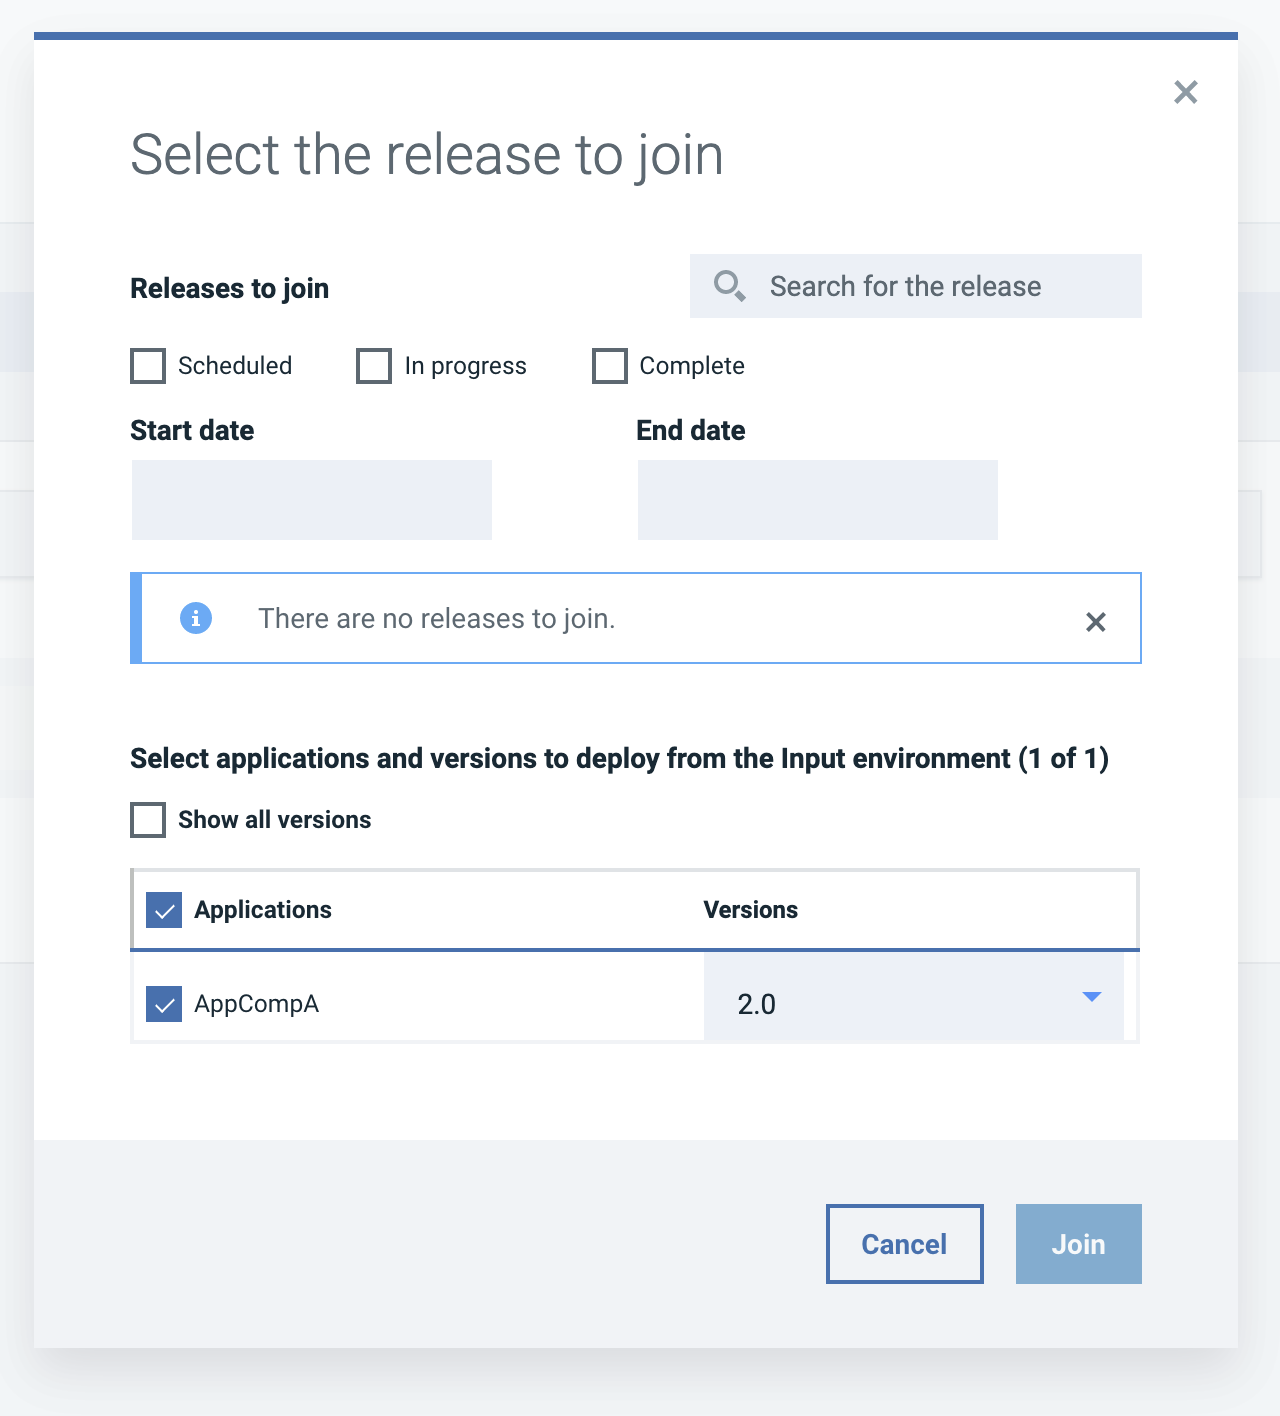Enable the Scheduled filter
1280x1416 pixels.
pos(147,366)
